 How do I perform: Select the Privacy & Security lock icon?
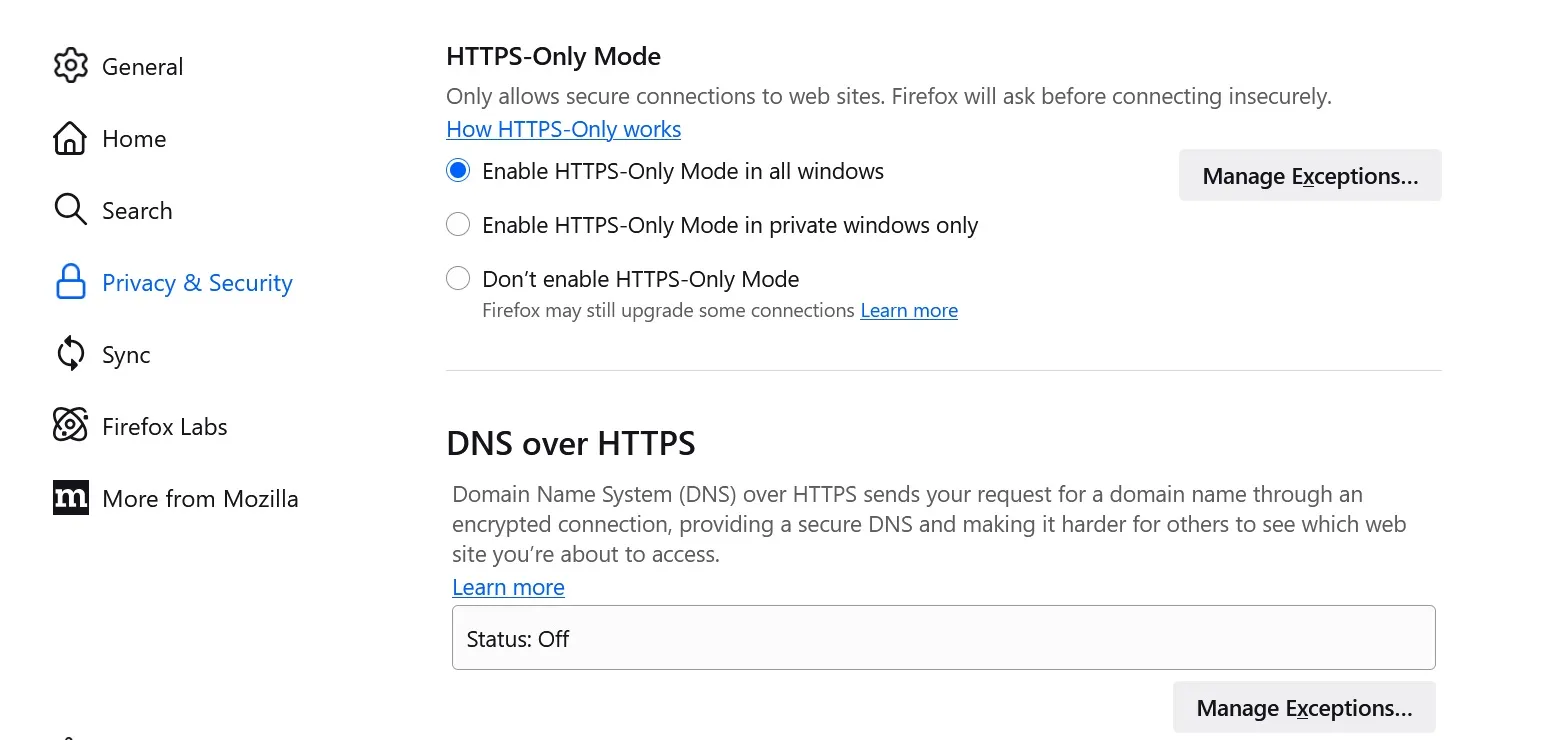tap(70, 283)
